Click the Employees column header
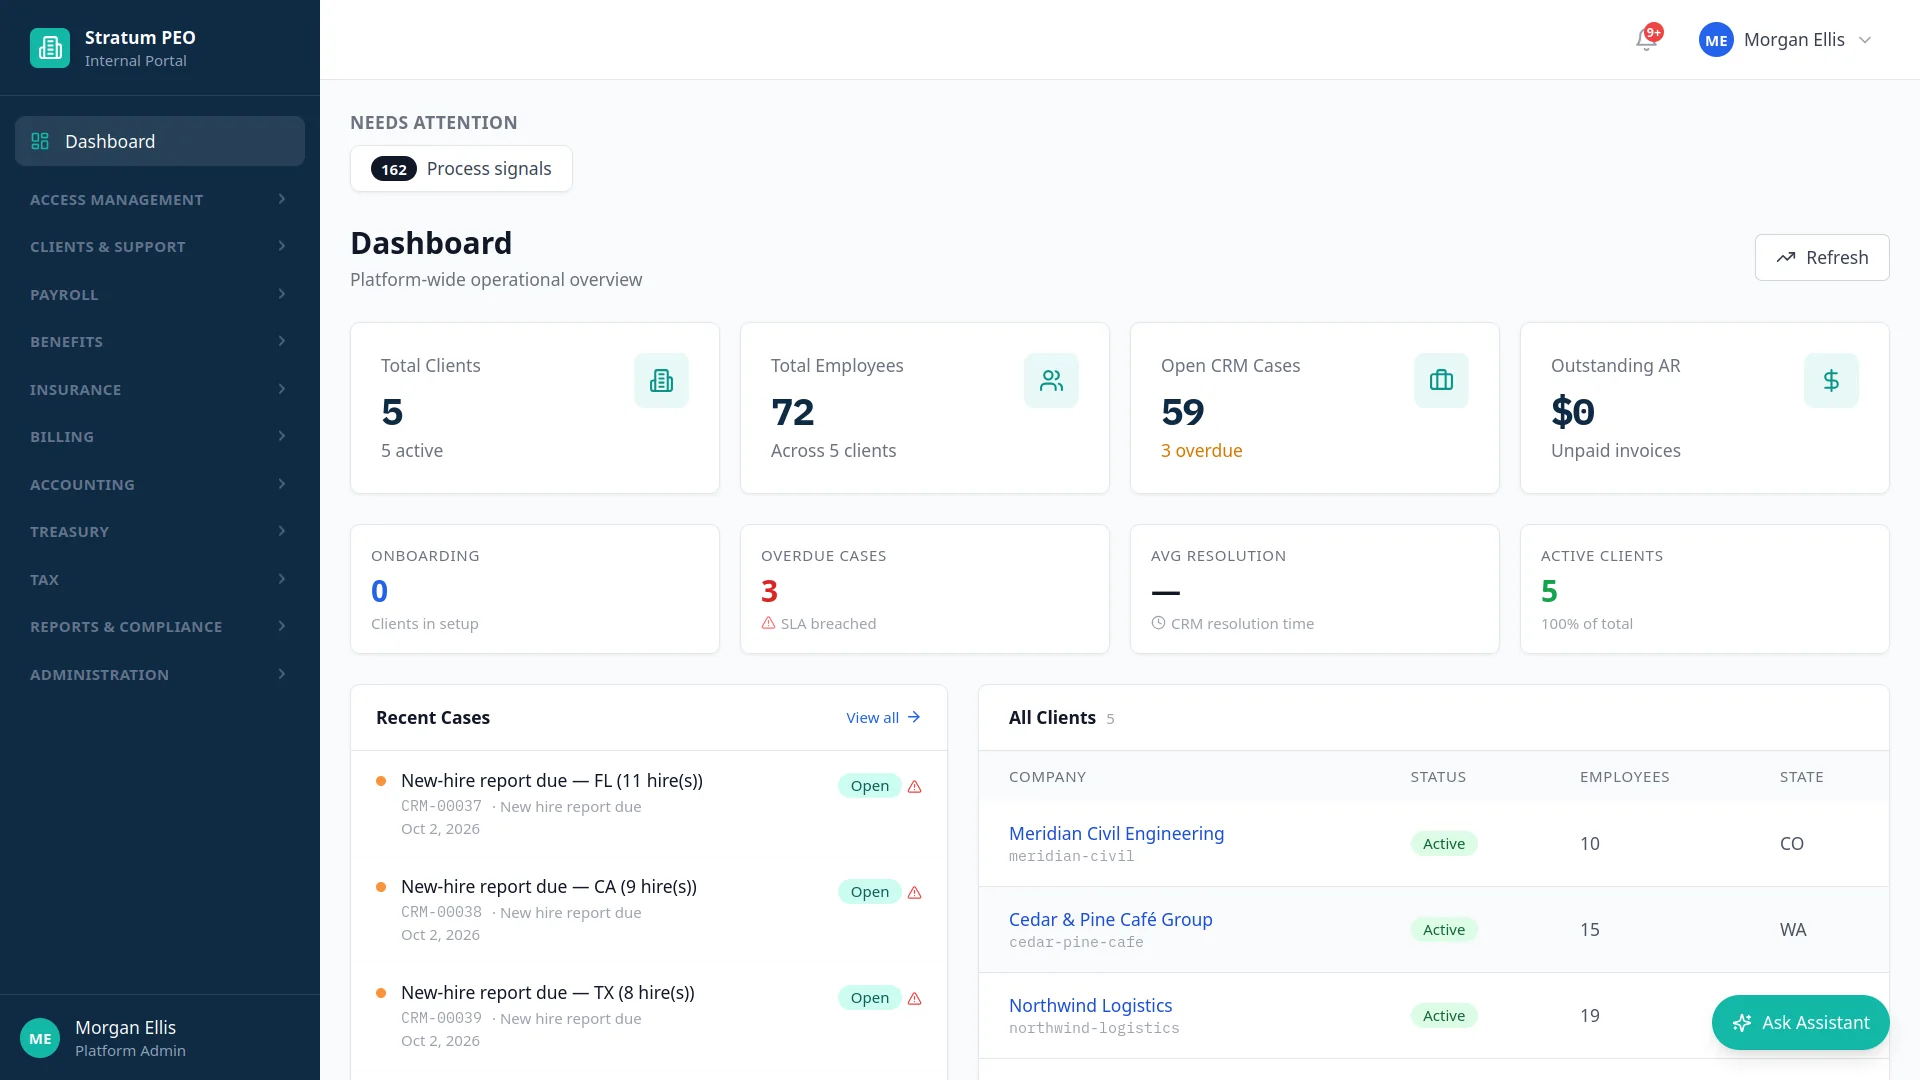 click(x=1624, y=776)
